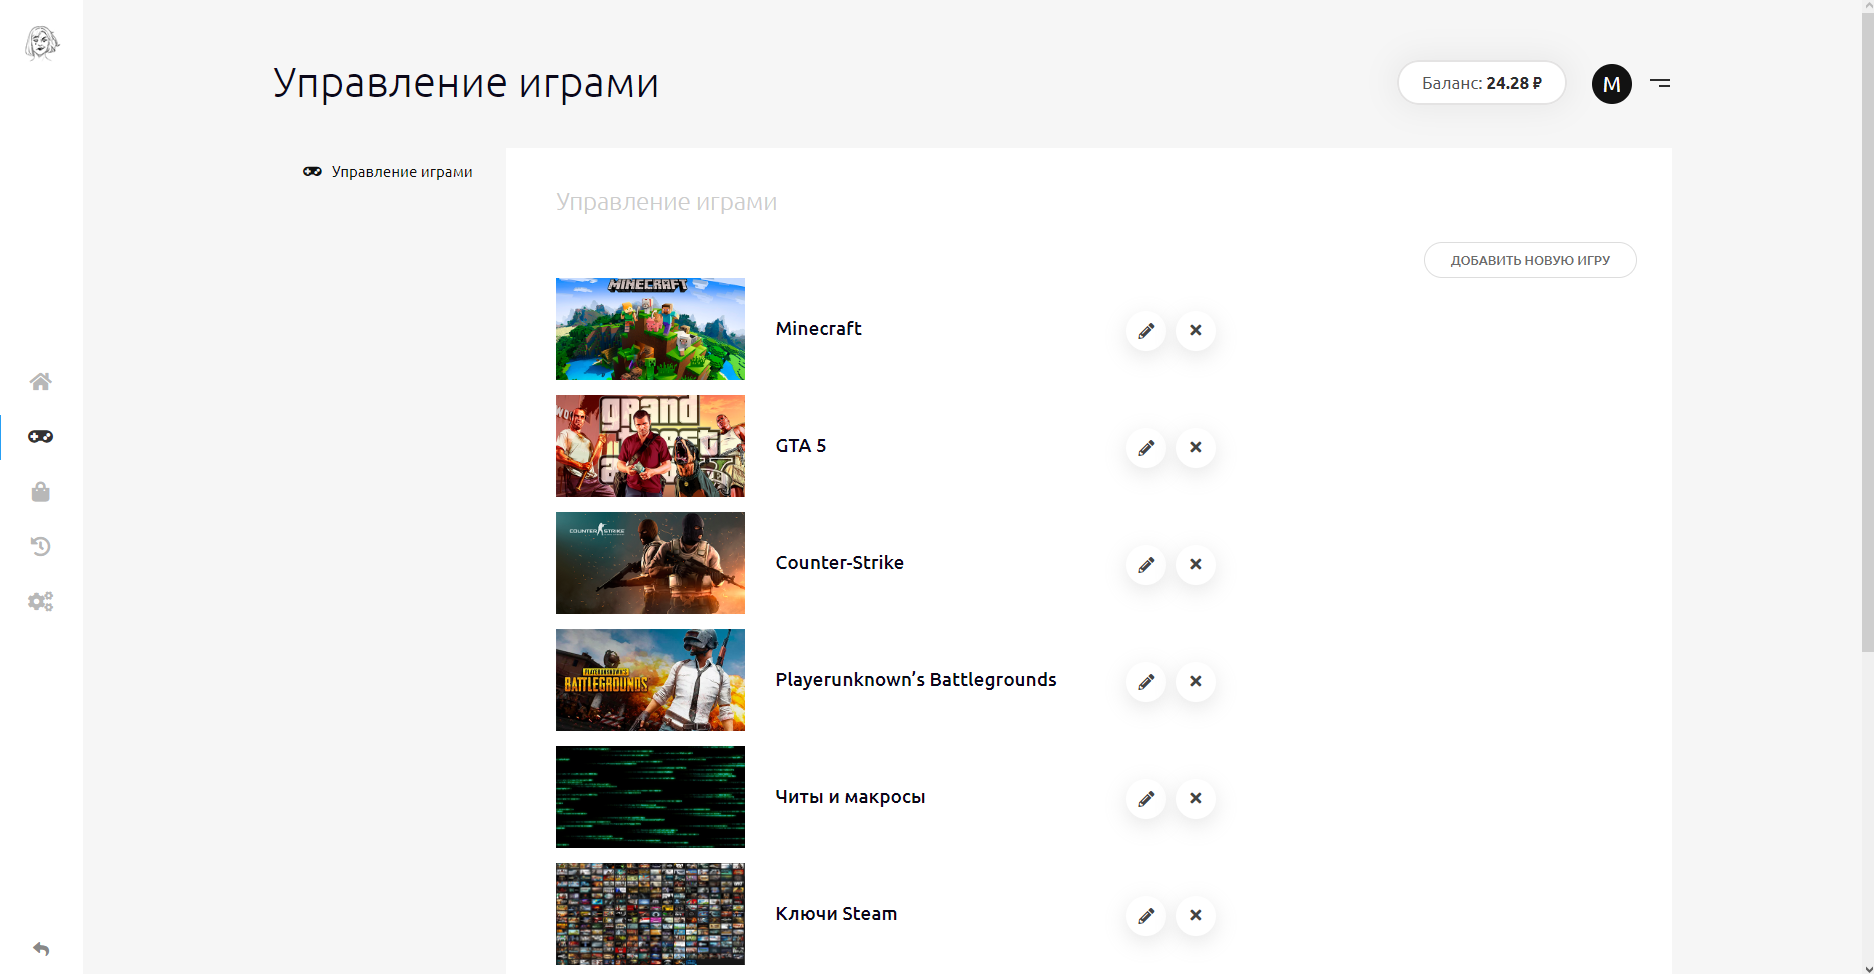1874x974 pixels.
Task: Click the scrollbar down arrow
Action: tap(1867, 968)
